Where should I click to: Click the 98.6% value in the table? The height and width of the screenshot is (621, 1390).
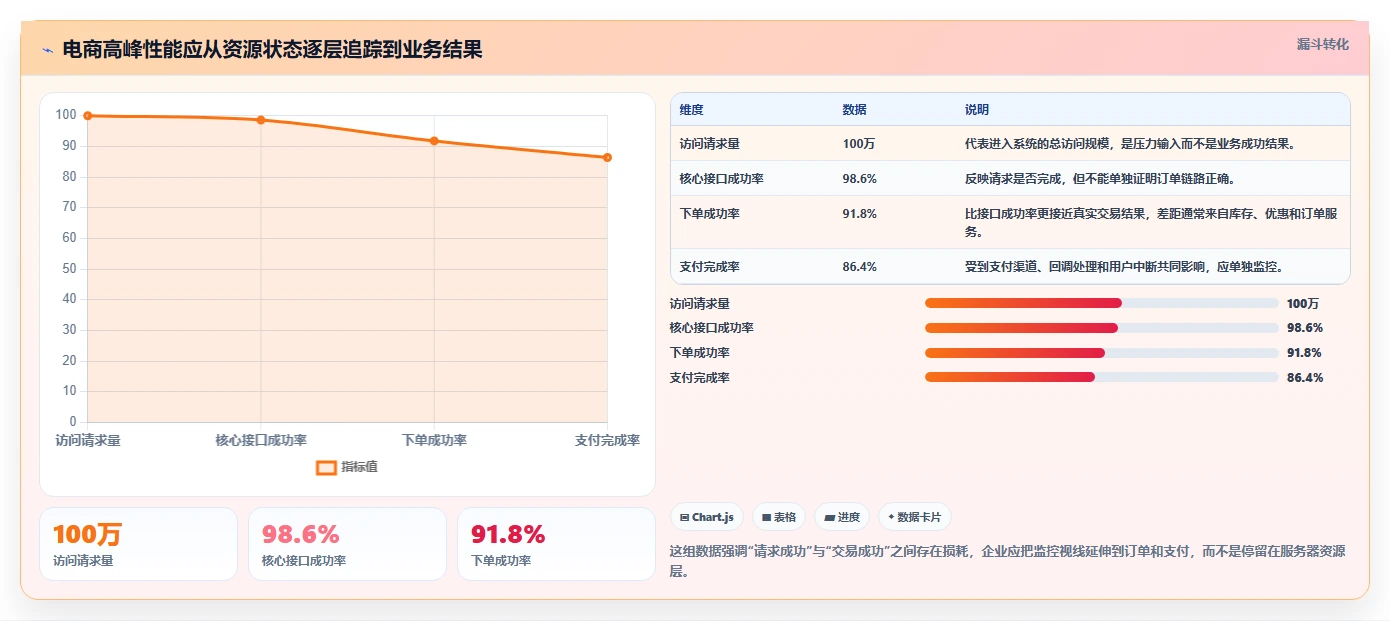[860, 179]
